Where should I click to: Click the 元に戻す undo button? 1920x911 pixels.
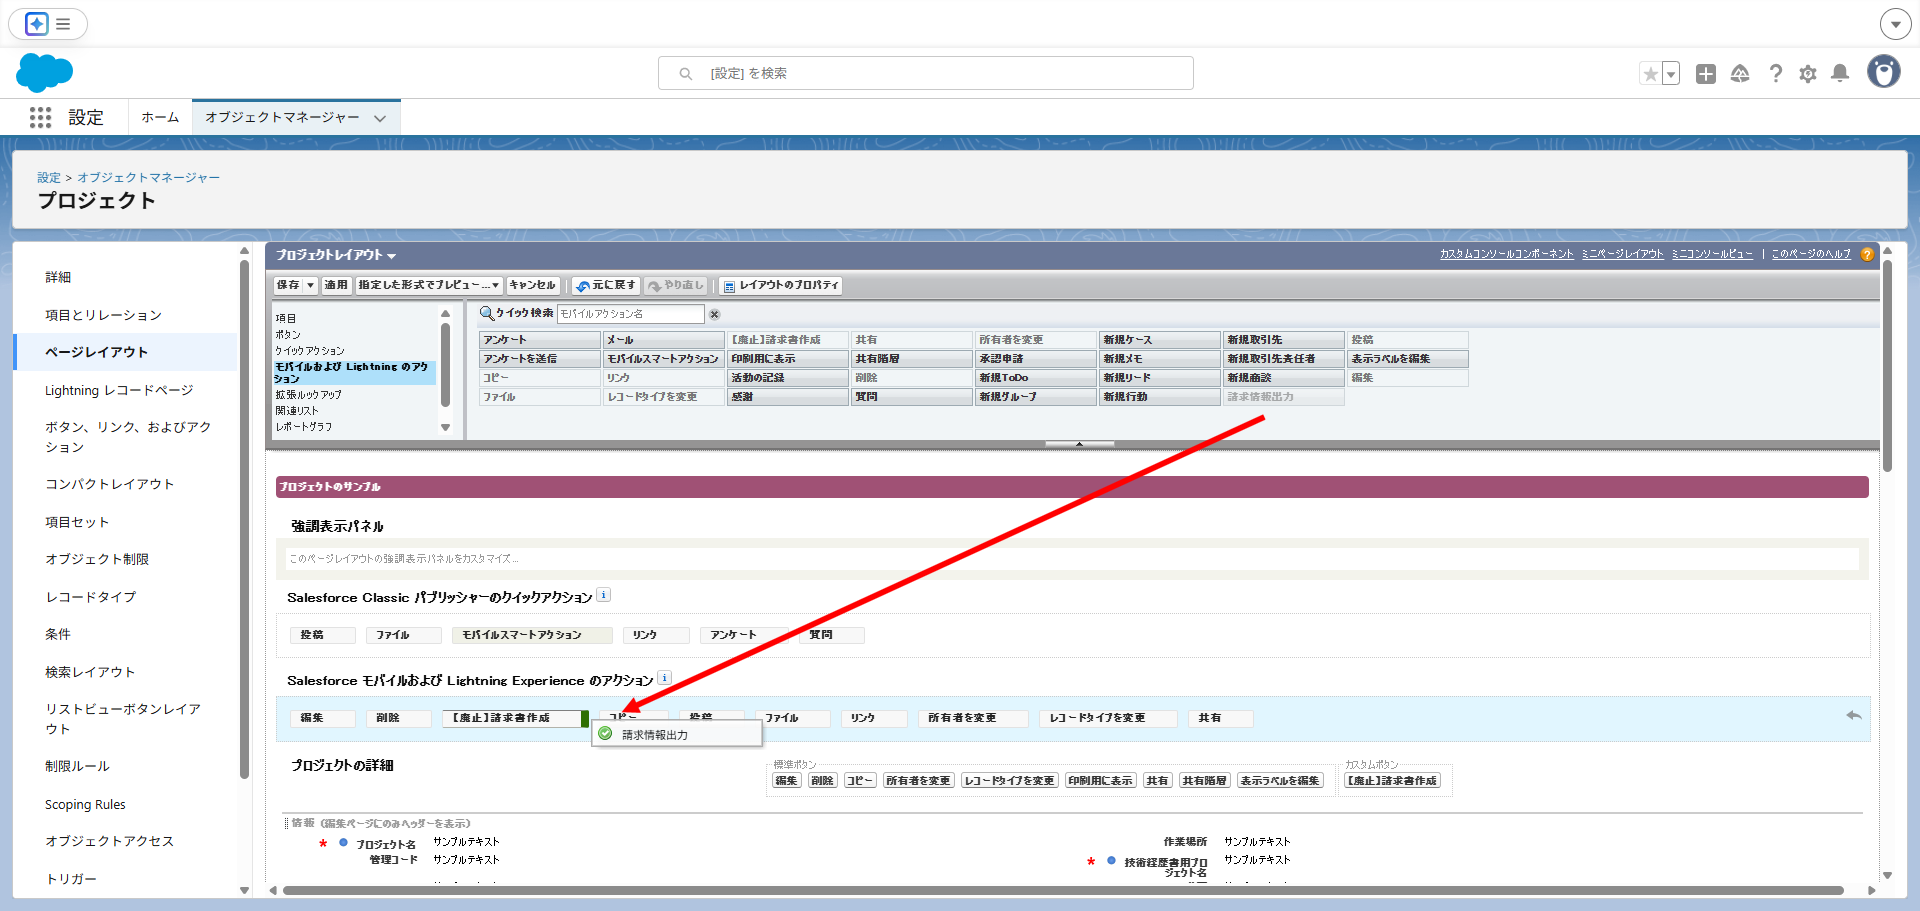(x=606, y=285)
